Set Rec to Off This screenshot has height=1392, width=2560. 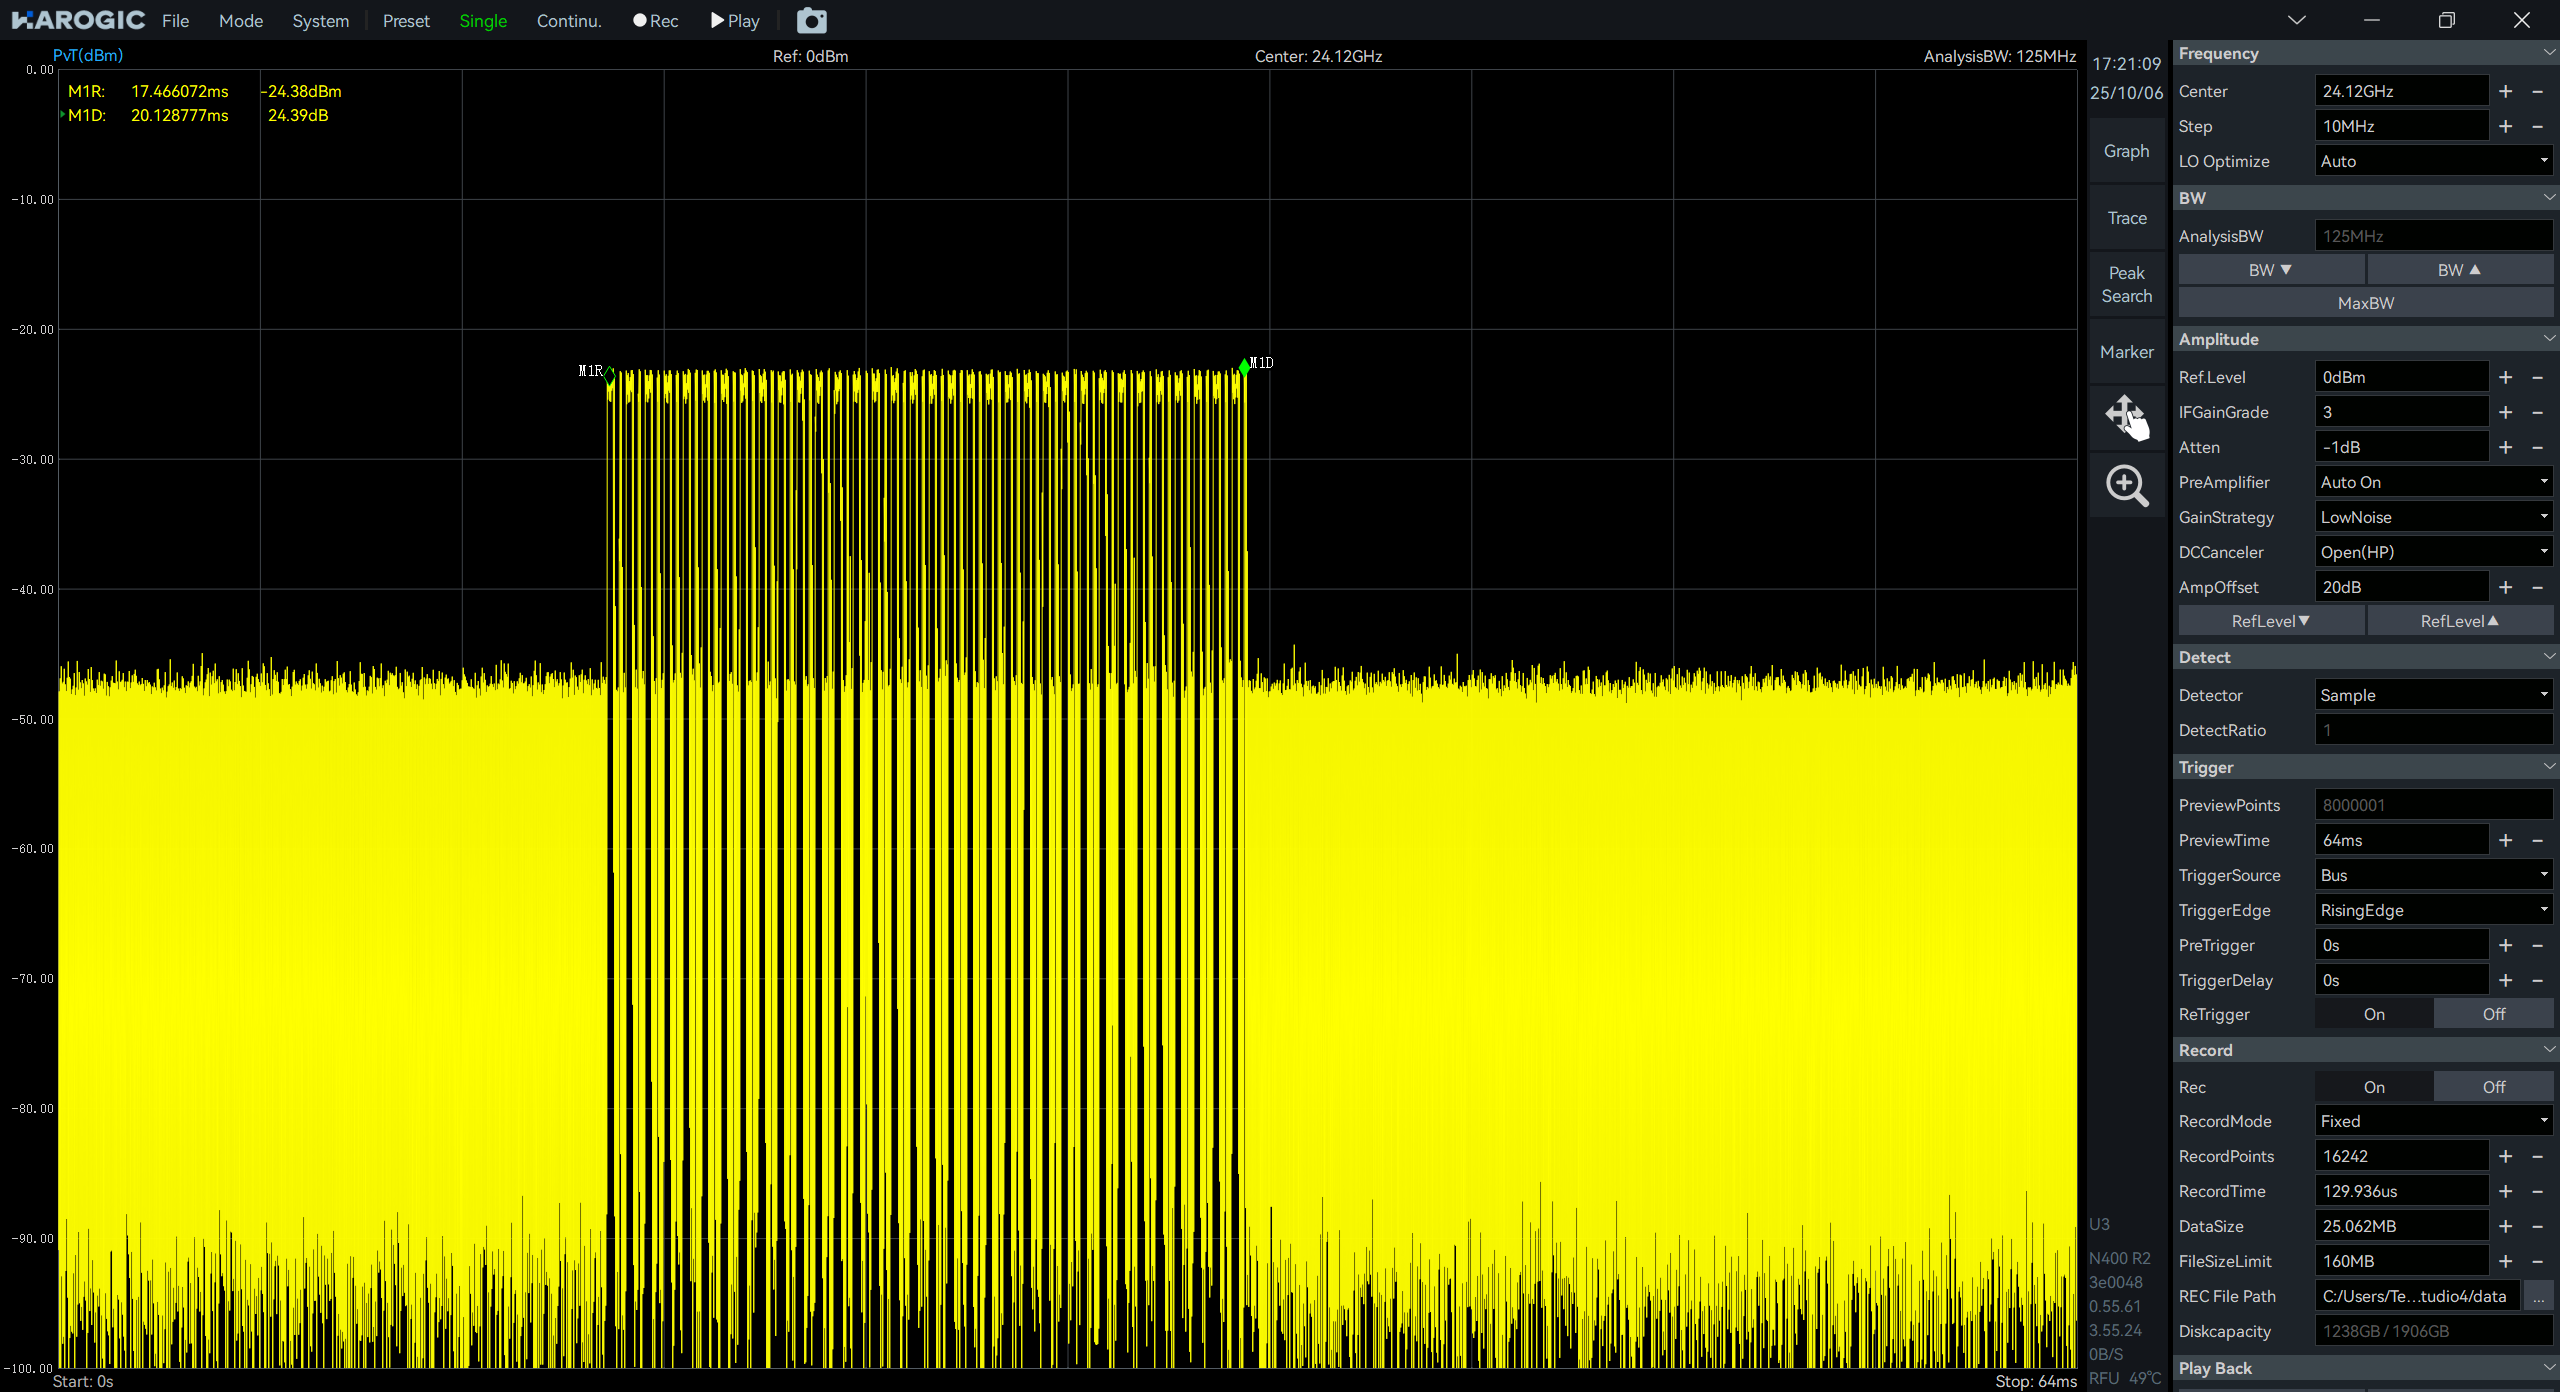tap(2493, 1087)
